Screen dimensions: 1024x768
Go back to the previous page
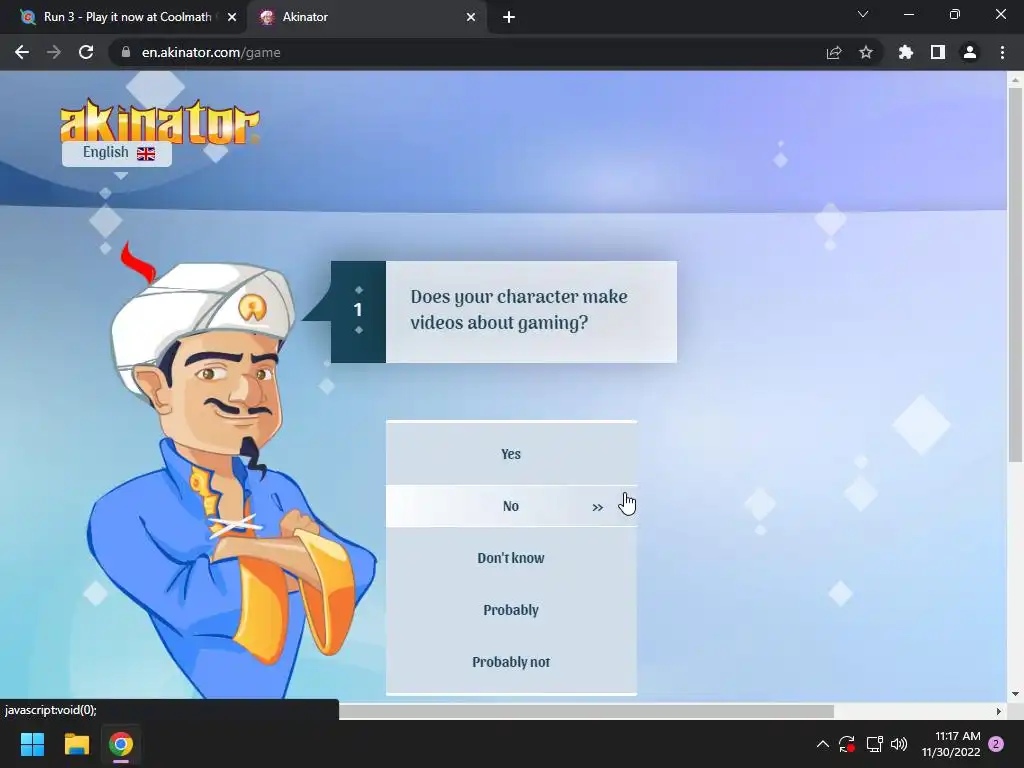[x=22, y=52]
